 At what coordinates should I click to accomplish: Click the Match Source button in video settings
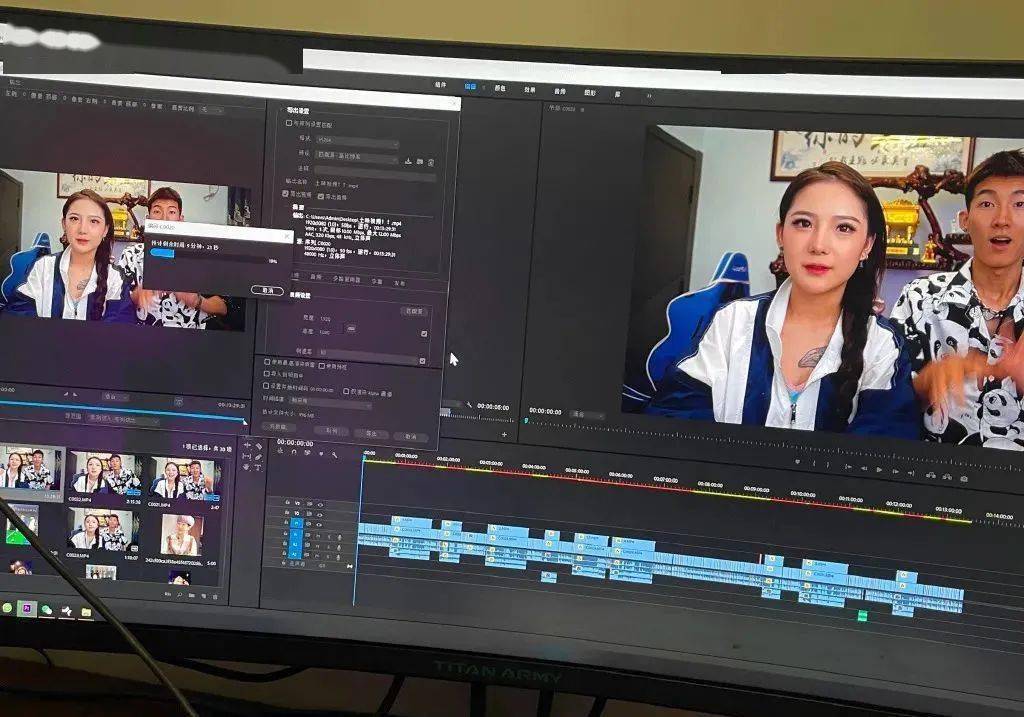(x=414, y=311)
